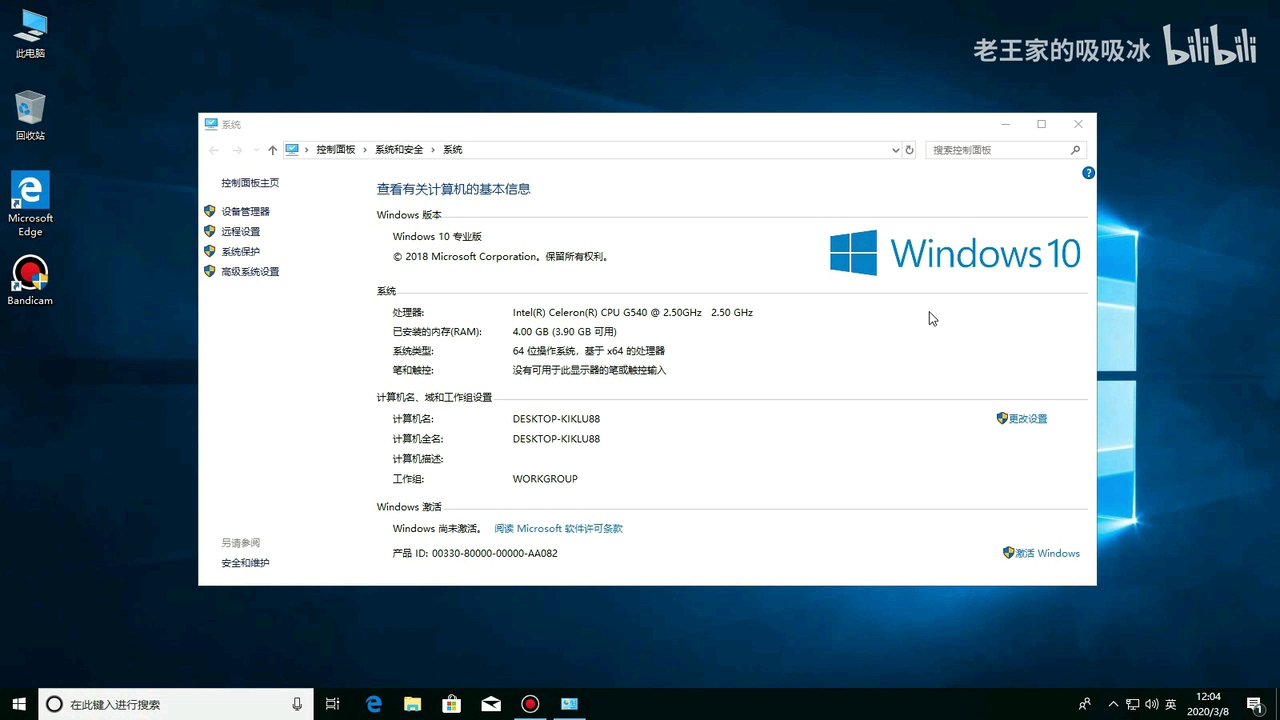Viewport: 1280px width, 720px height.
Task: Open 远程设置 link in sidebar
Action: coord(240,231)
